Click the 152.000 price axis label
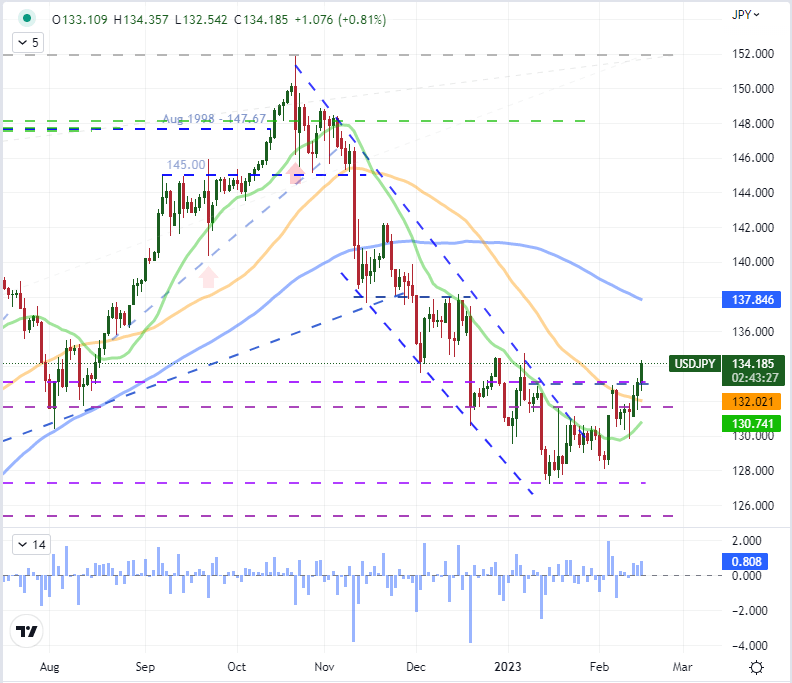This screenshot has width=792, height=683. [753, 54]
